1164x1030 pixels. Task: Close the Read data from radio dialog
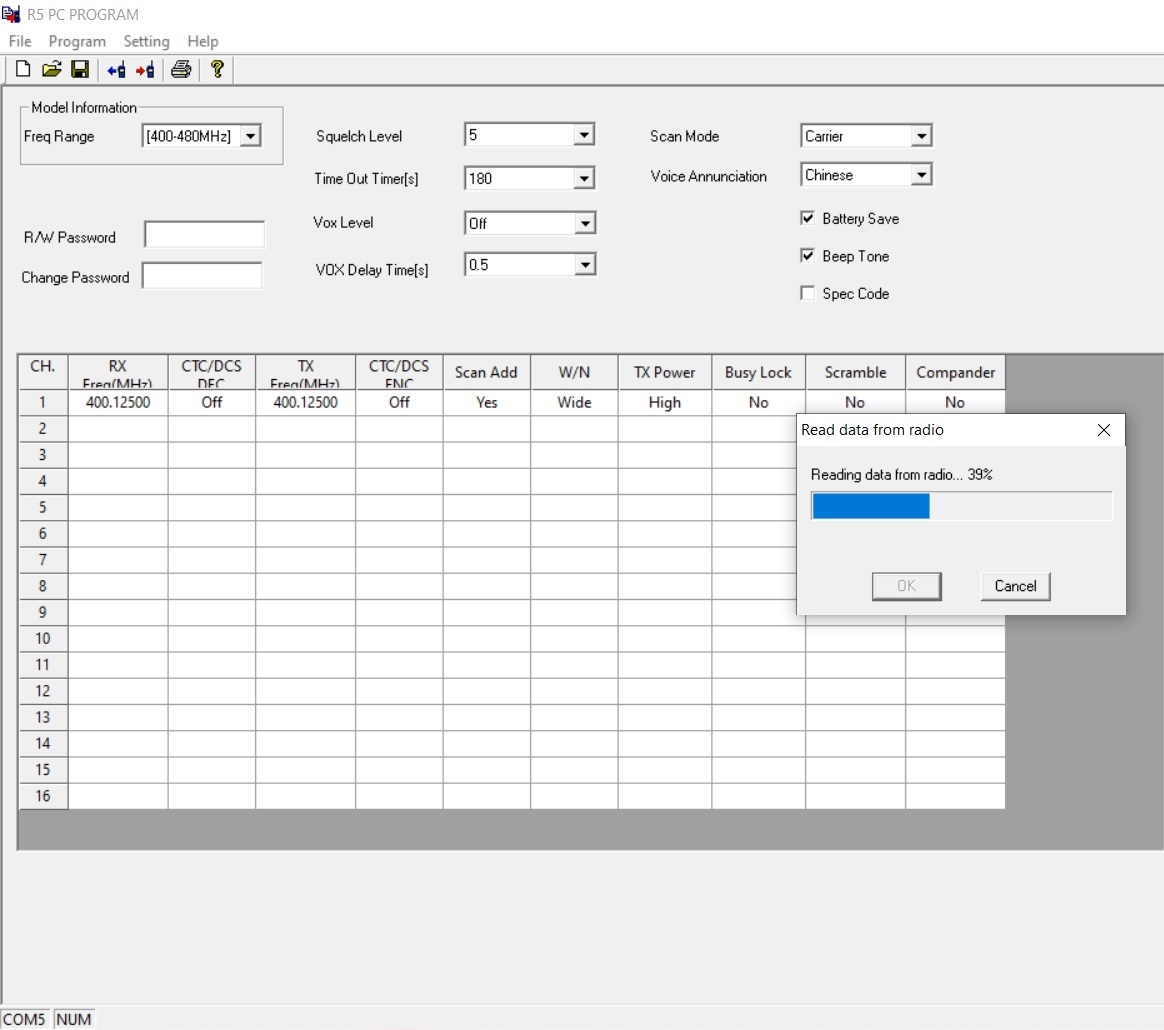pyautogui.click(x=1103, y=430)
